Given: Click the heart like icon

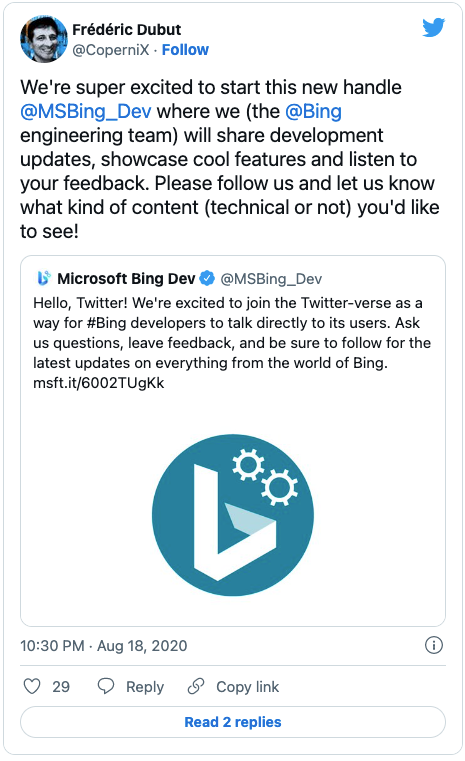Looking at the screenshot, I should pos(32,686).
